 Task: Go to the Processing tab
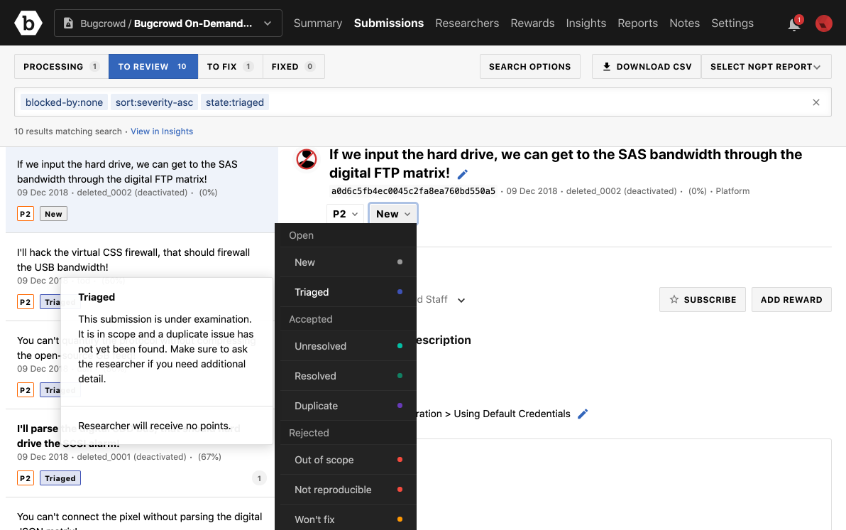[x=61, y=67]
